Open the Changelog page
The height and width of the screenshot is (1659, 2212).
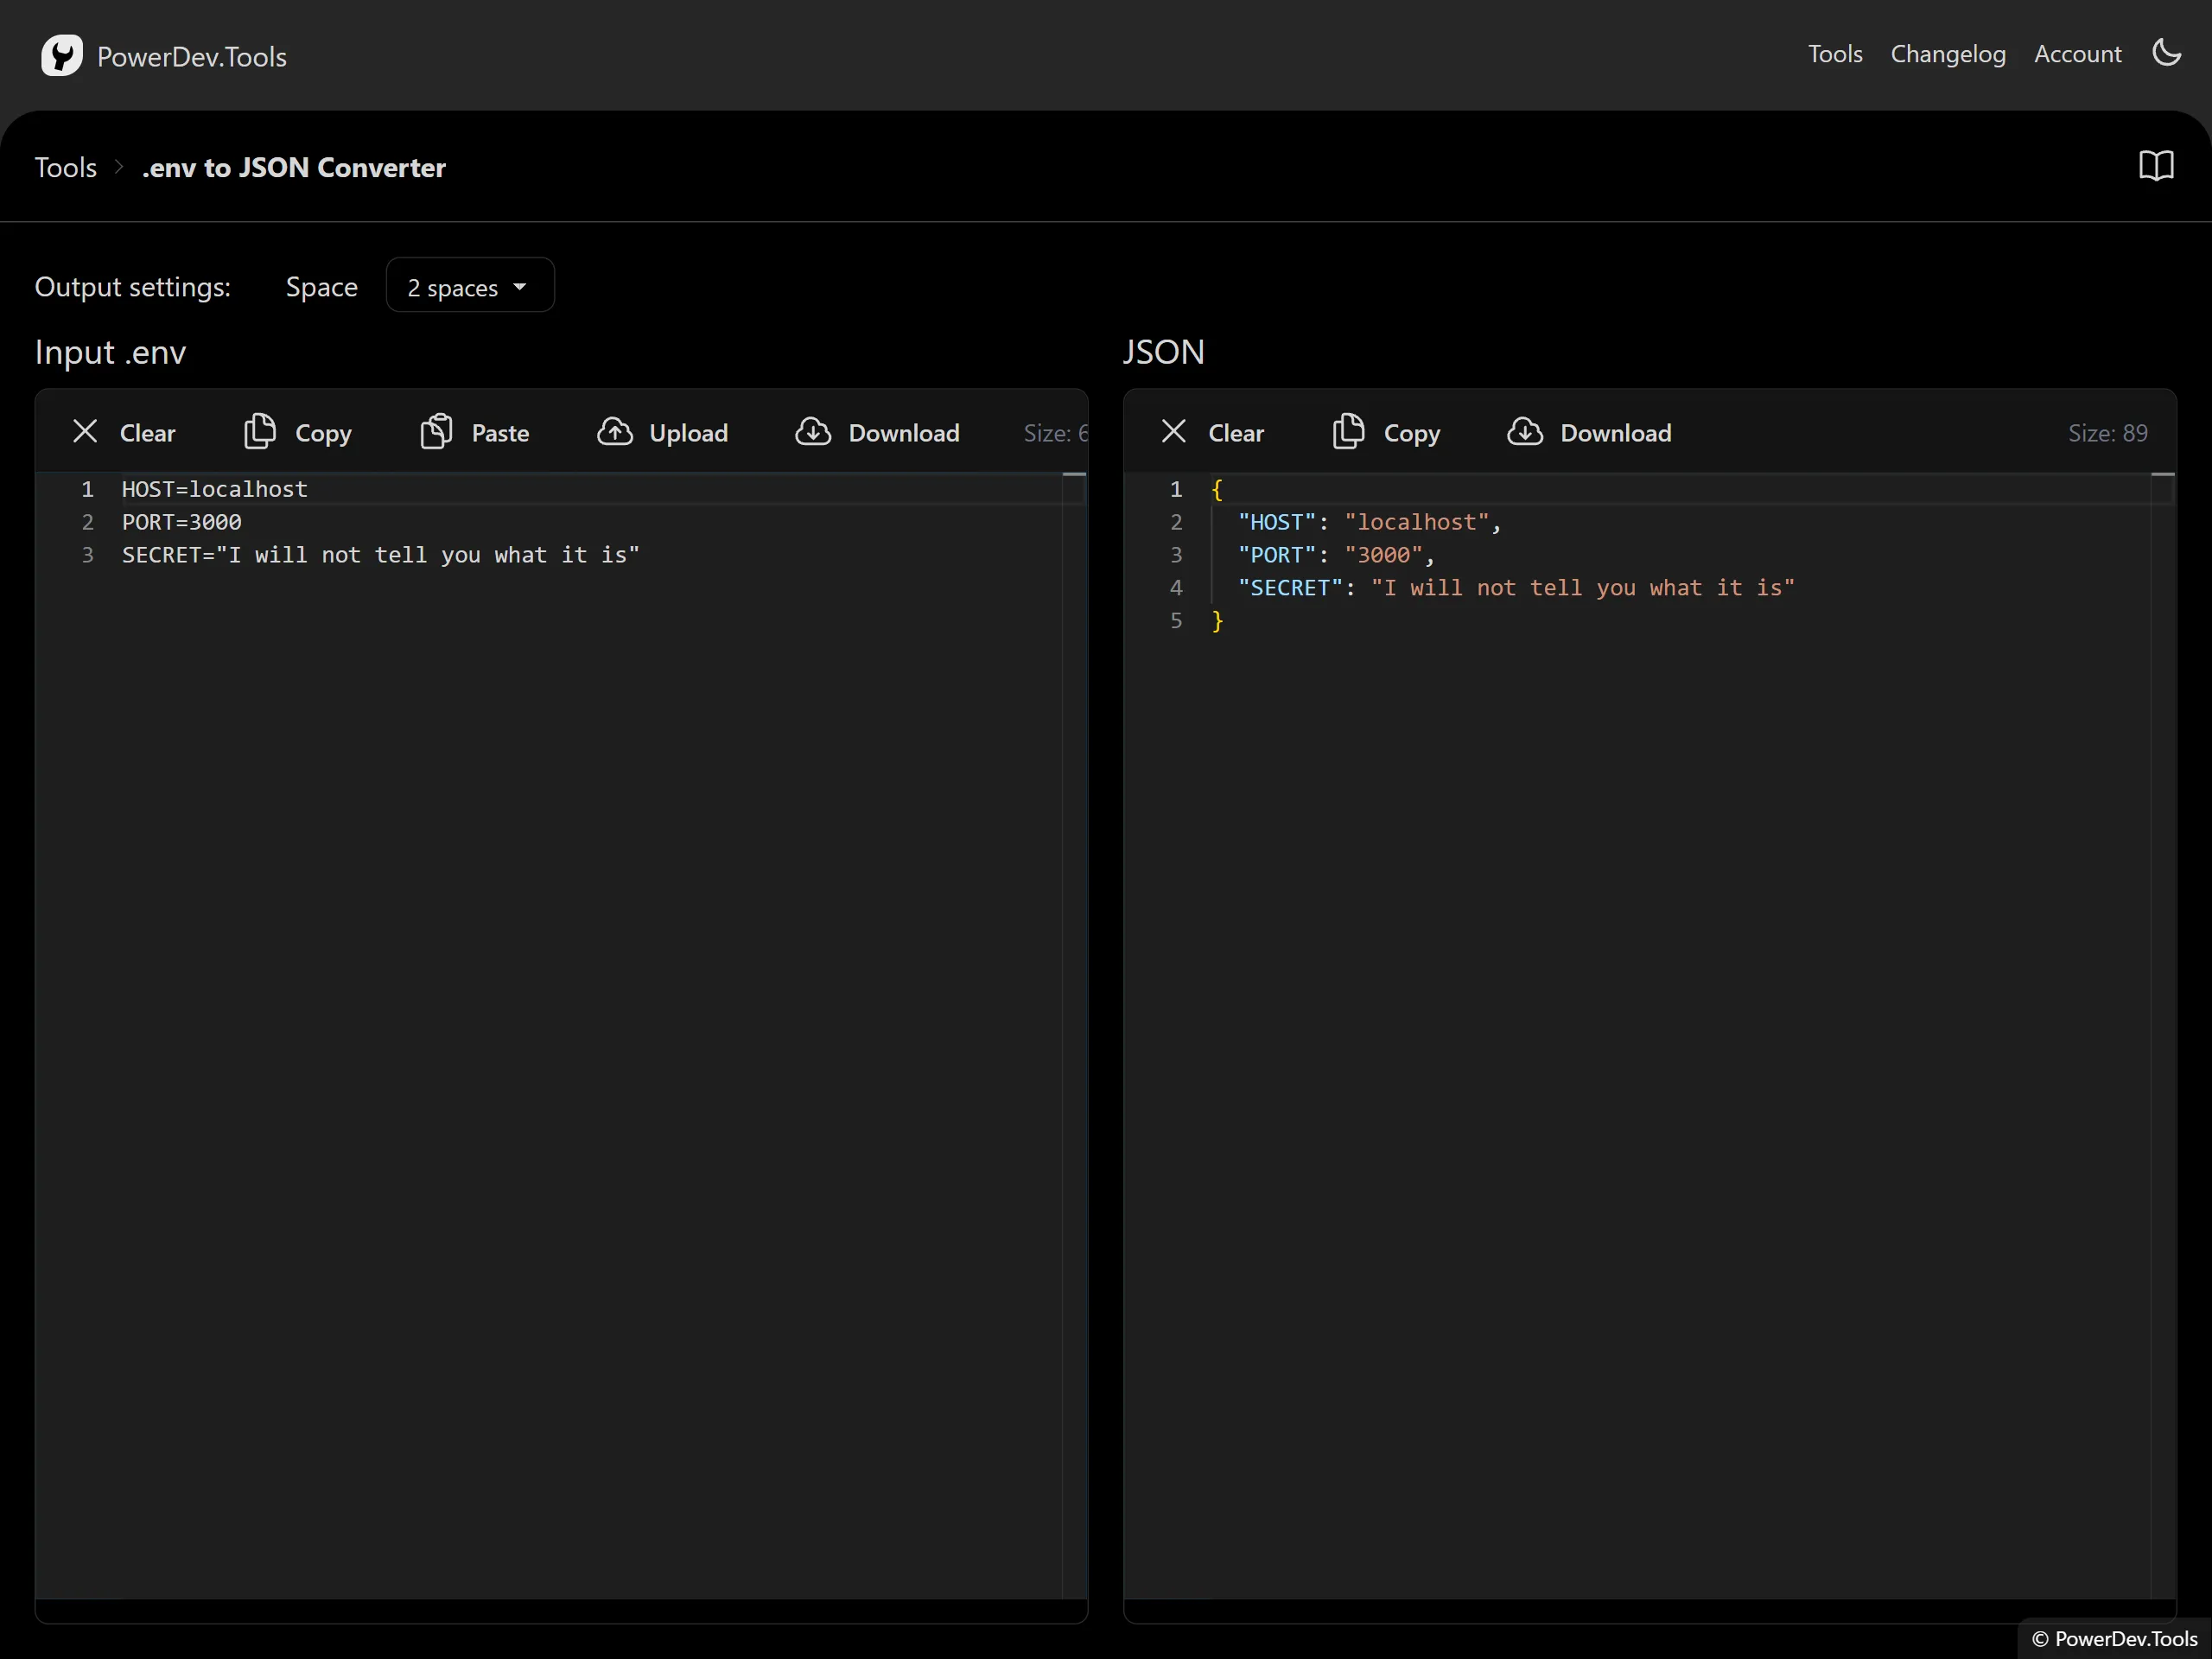[x=1947, y=54]
